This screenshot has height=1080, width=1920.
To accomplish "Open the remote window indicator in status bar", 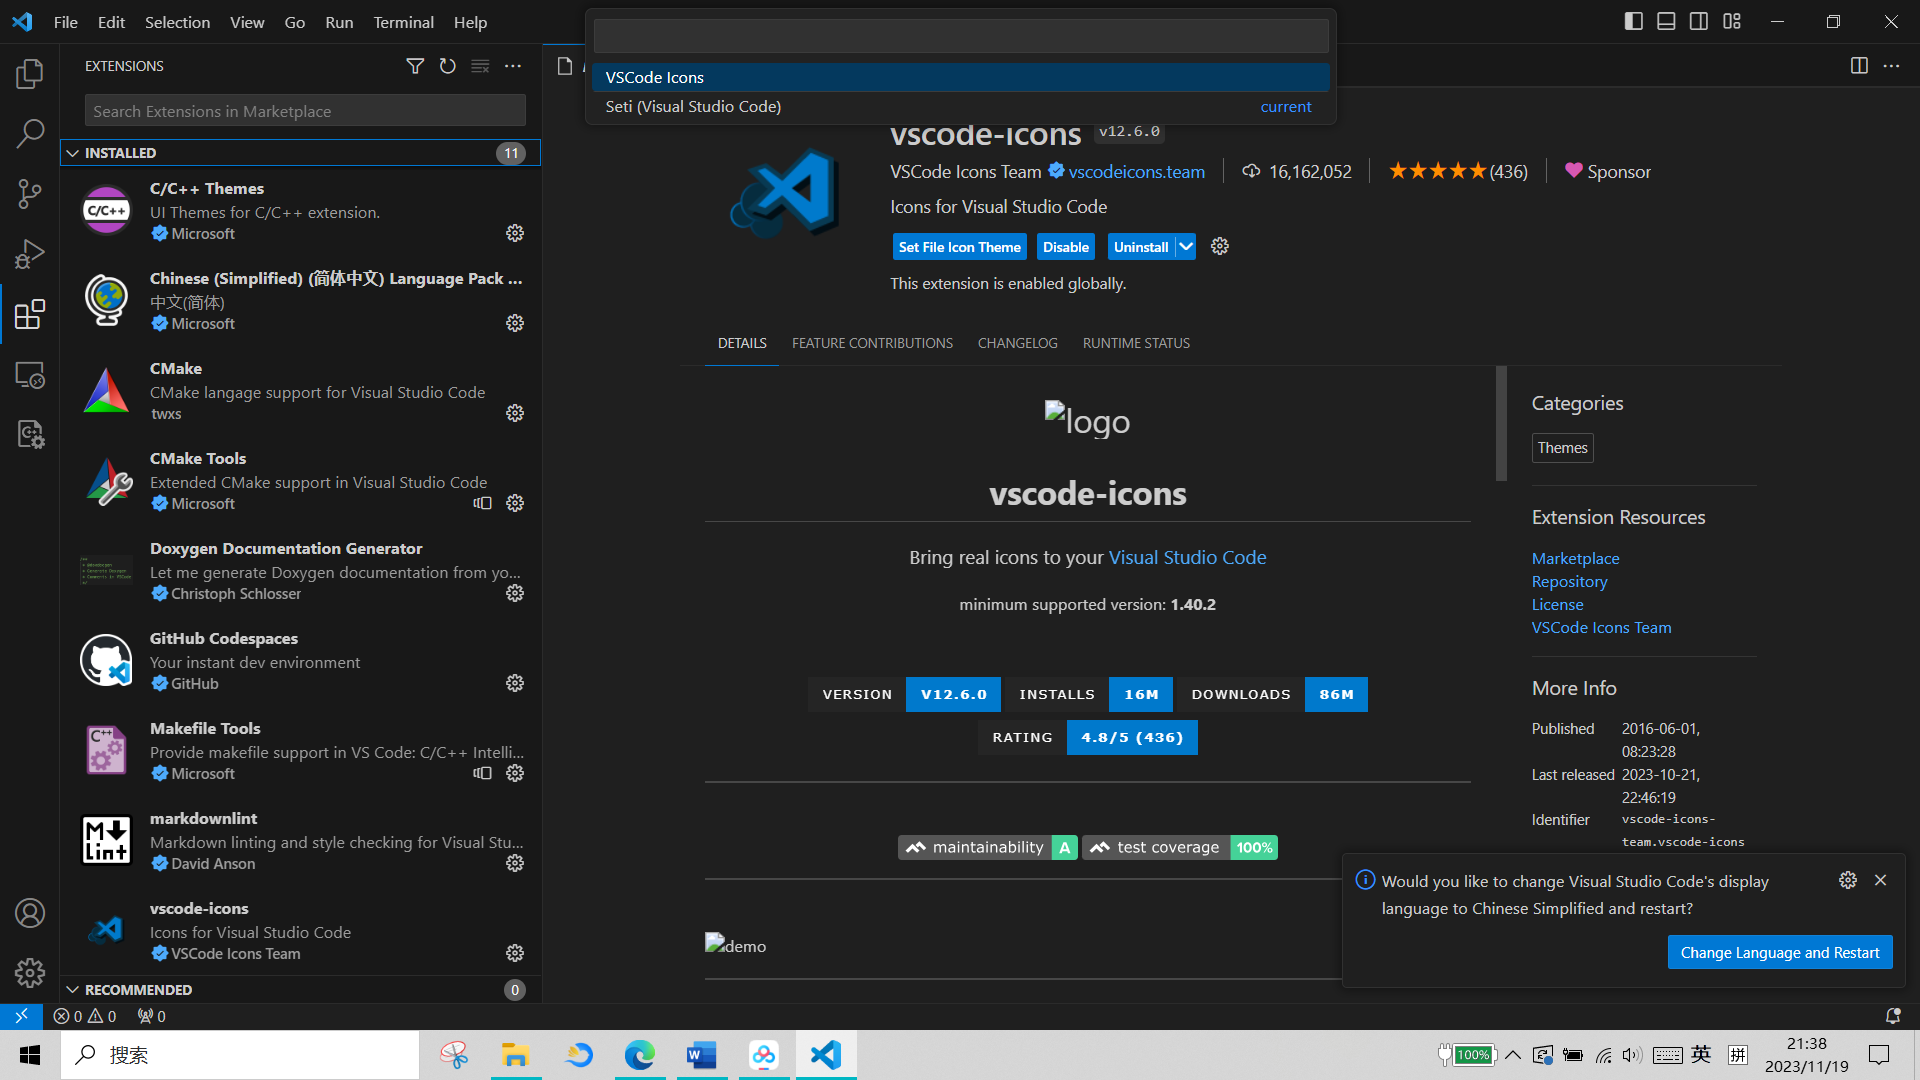I will (21, 1016).
